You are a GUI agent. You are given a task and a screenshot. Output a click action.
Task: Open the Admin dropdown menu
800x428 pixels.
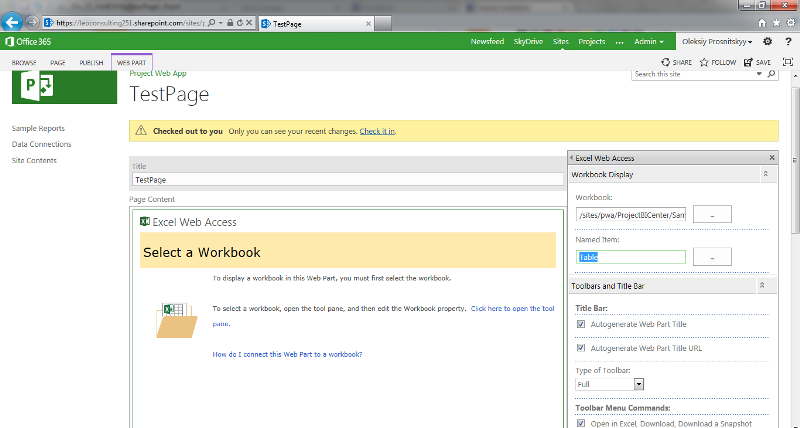point(648,42)
